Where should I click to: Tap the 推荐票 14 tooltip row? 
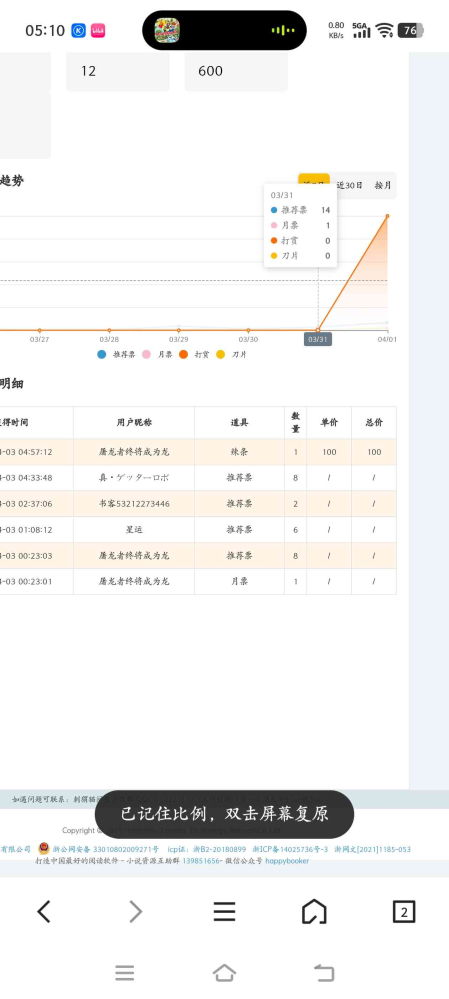pos(300,210)
